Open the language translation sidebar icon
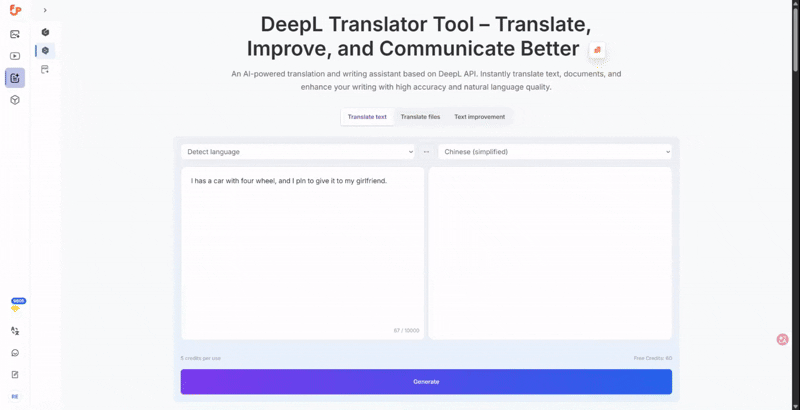 tap(15, 330)
